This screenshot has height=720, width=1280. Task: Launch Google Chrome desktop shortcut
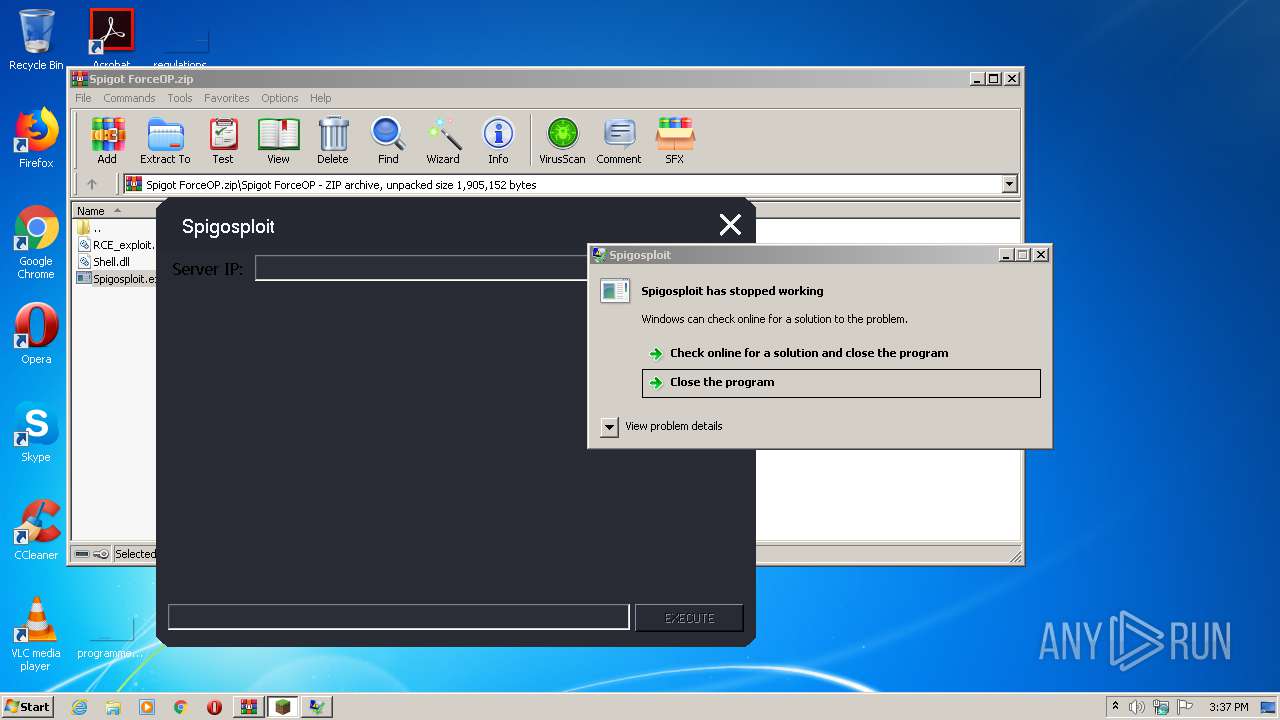pyautogui.click(x=36, y=243)
